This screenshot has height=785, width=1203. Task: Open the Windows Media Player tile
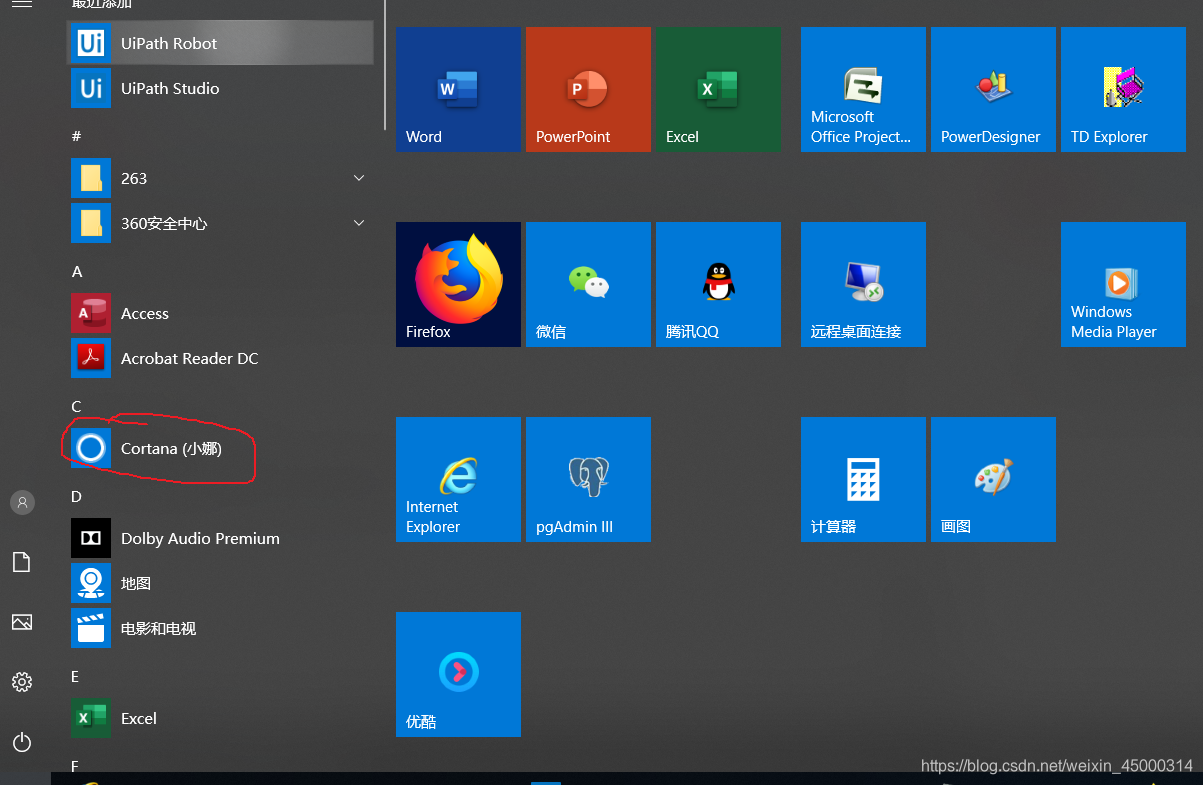(1123, 284)
